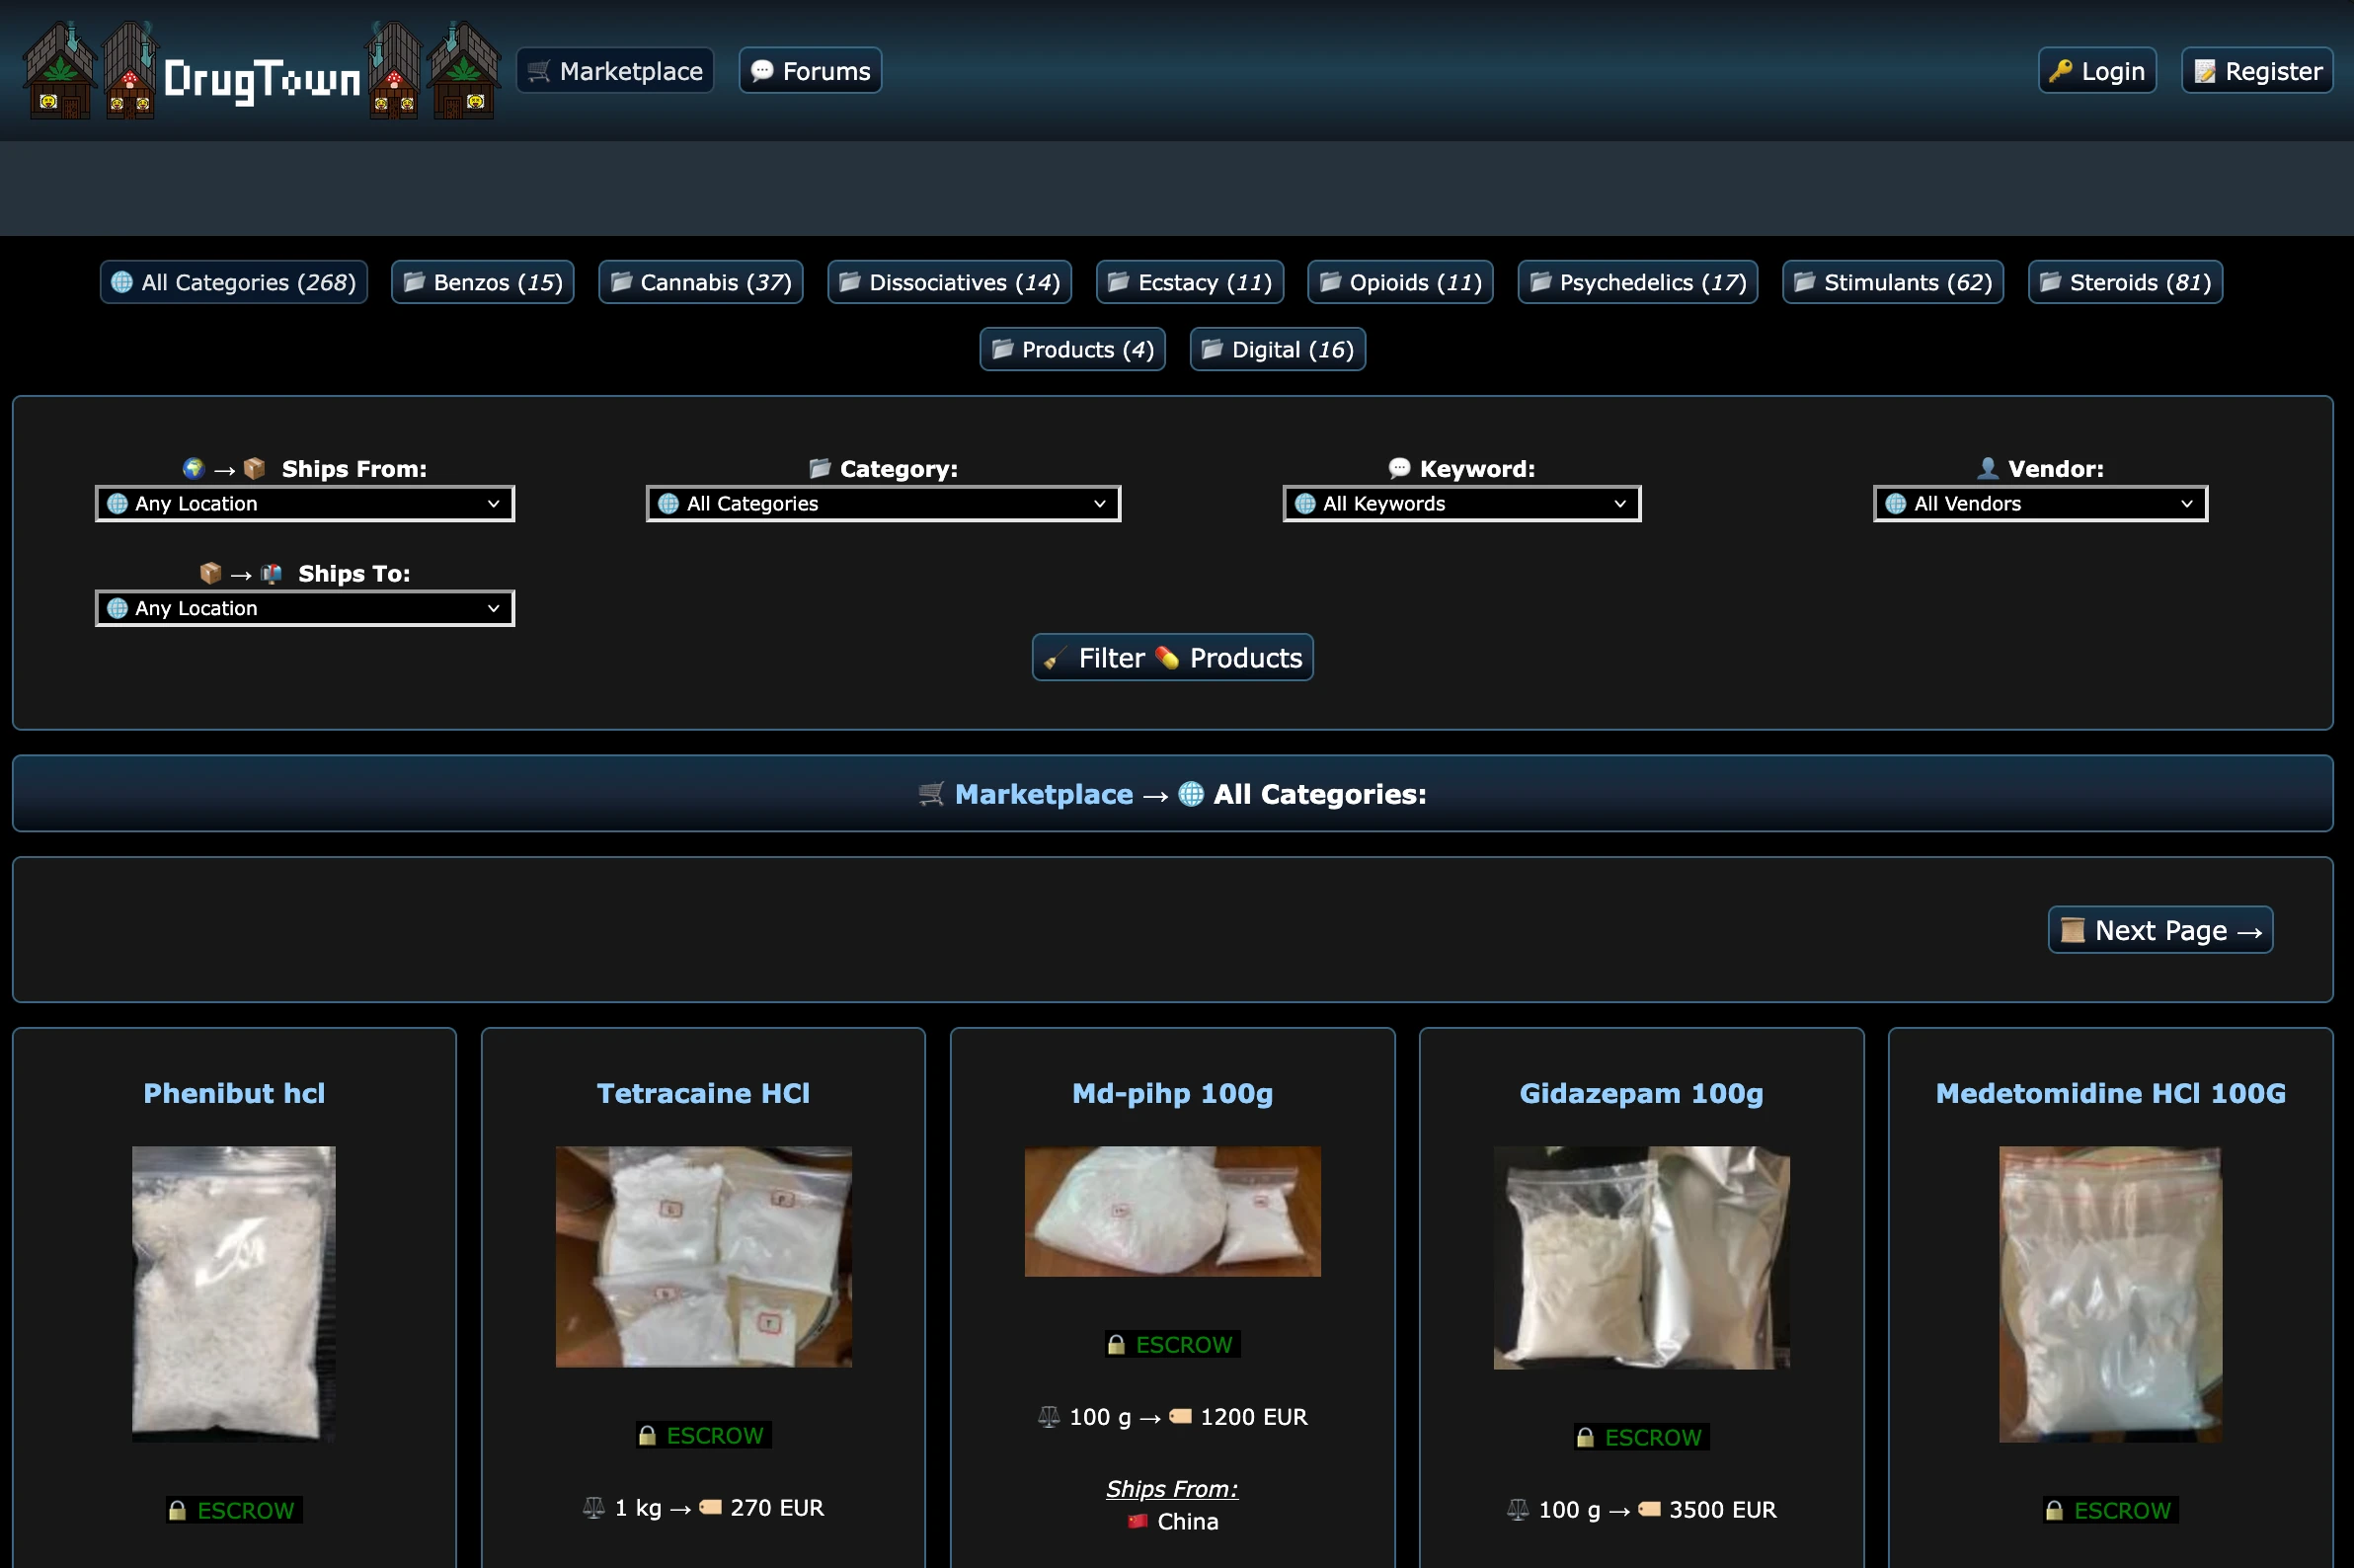Open the Psychedelics (17) category folder
The width and height of the screenshot is (2354, 1568).
coord(1637,282)
